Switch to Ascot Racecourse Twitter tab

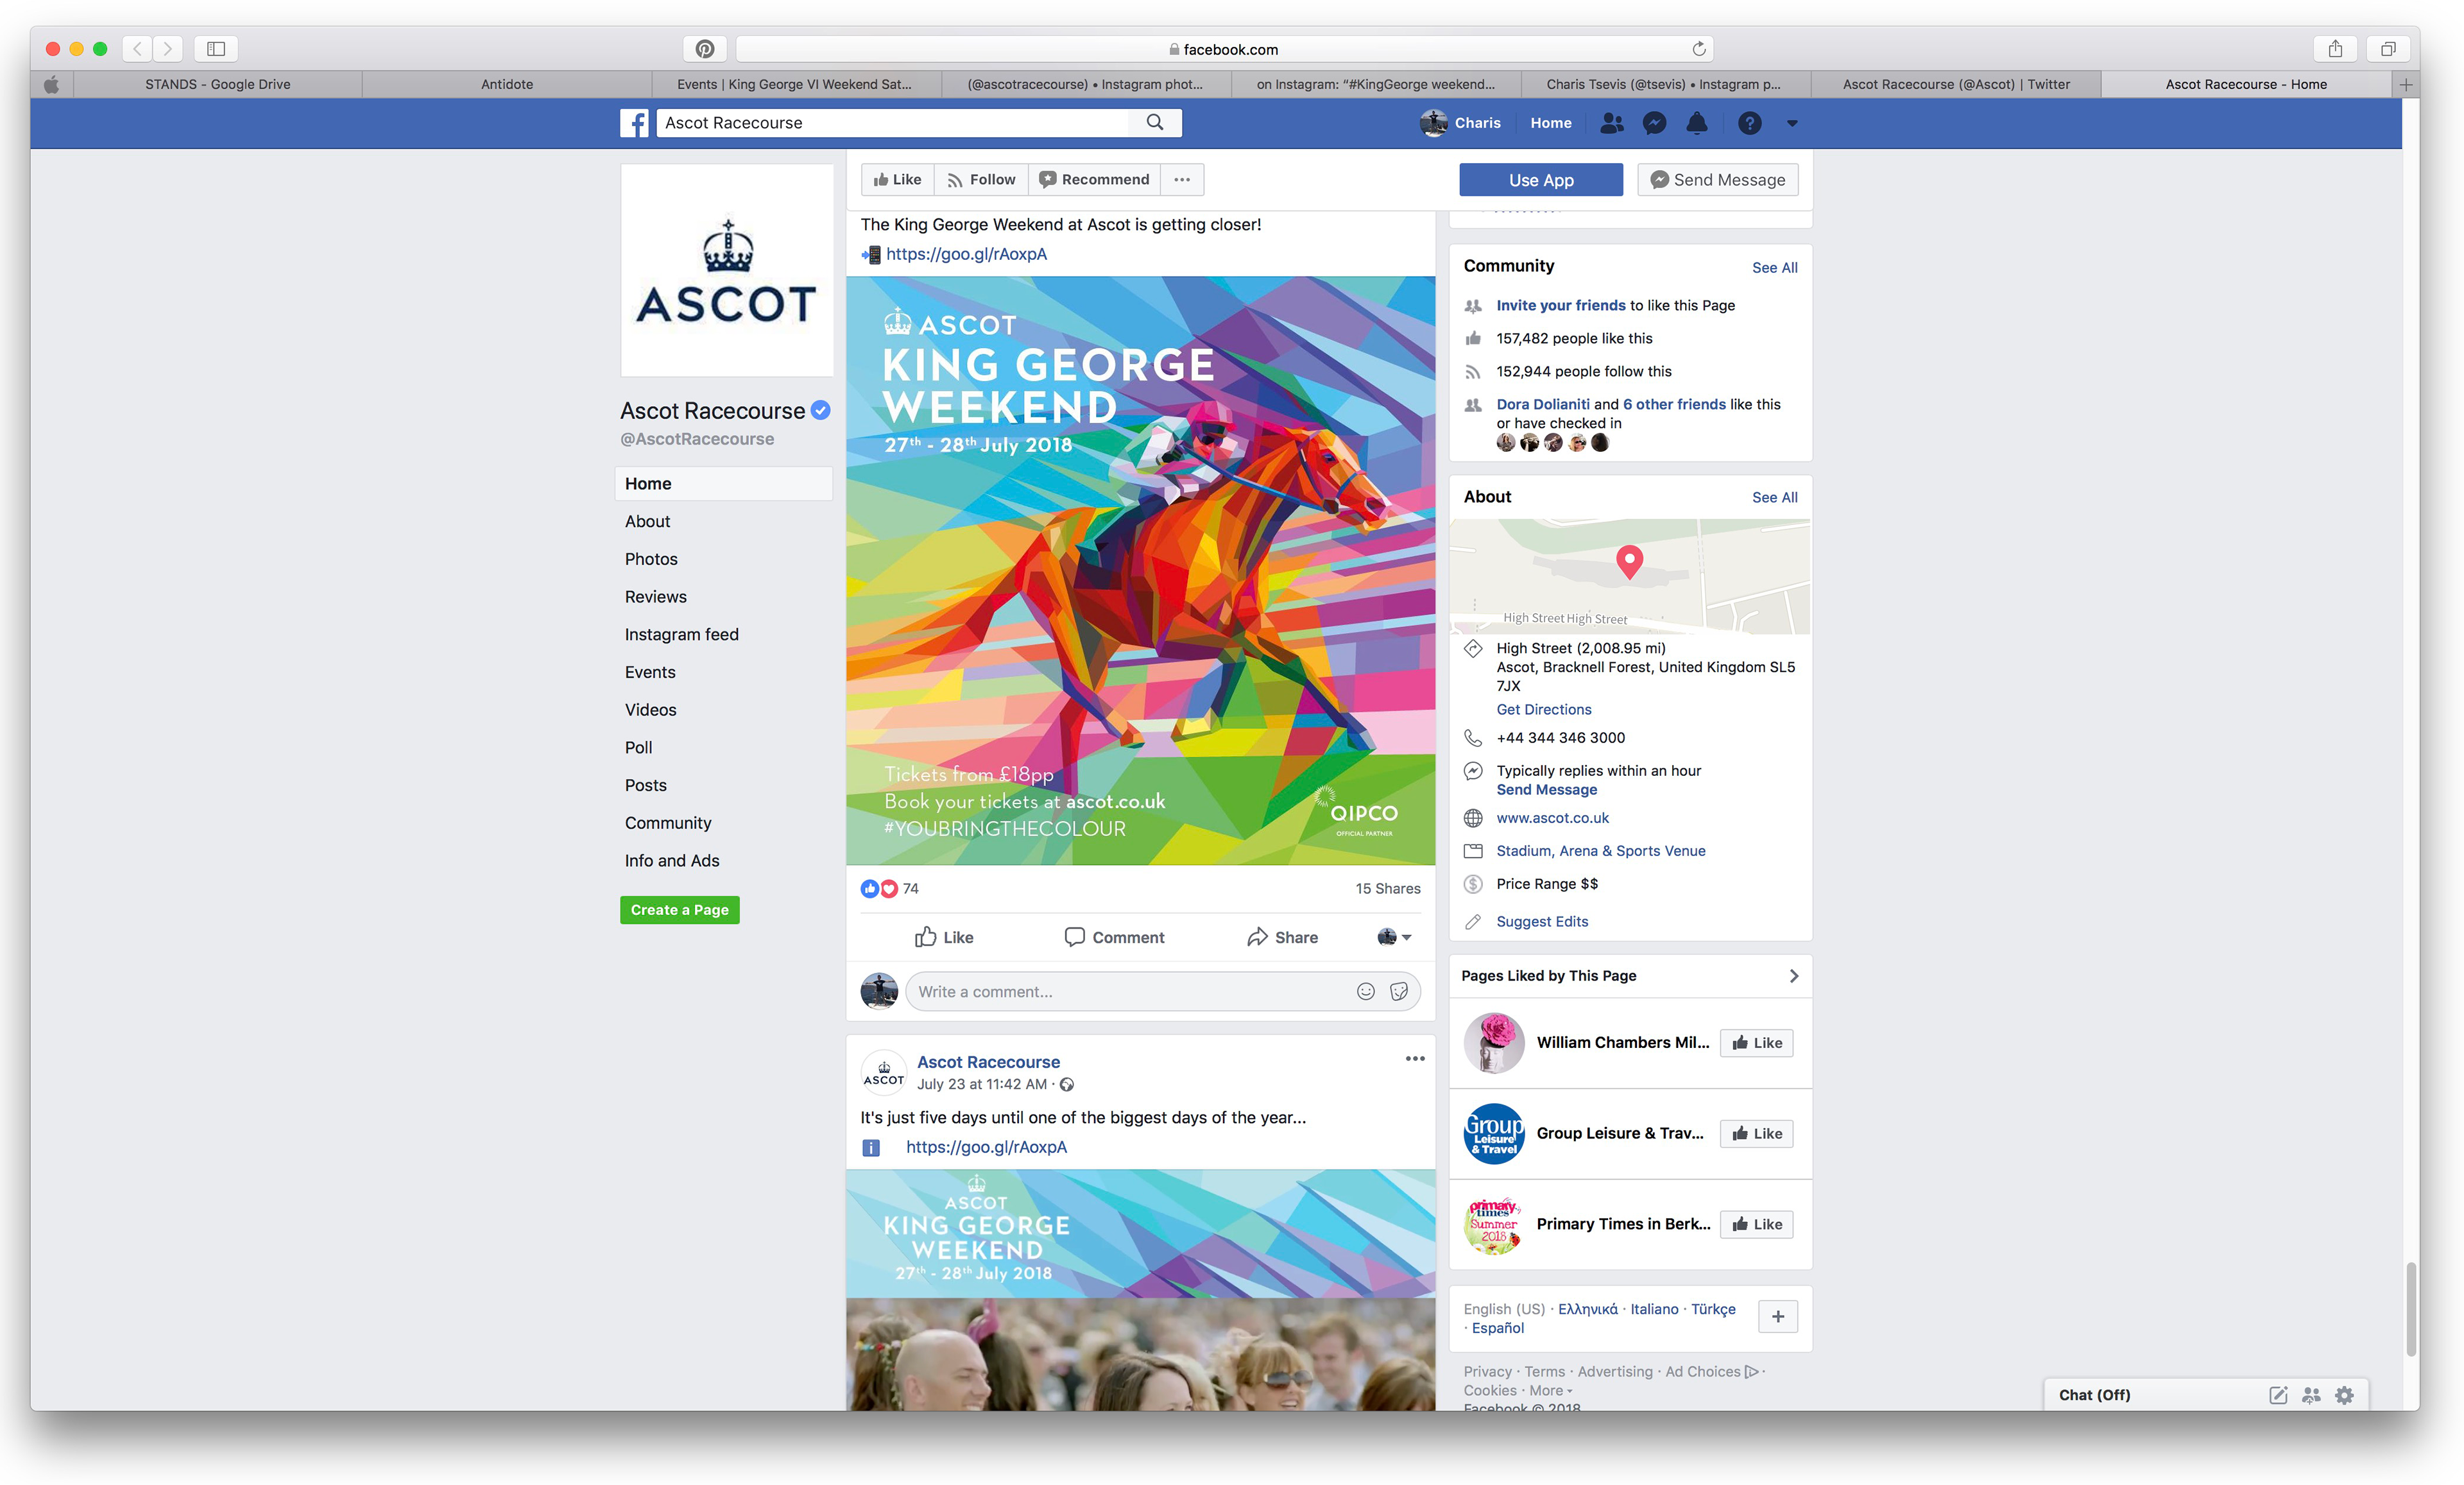pyautogui.click(x=1956, y=85)
